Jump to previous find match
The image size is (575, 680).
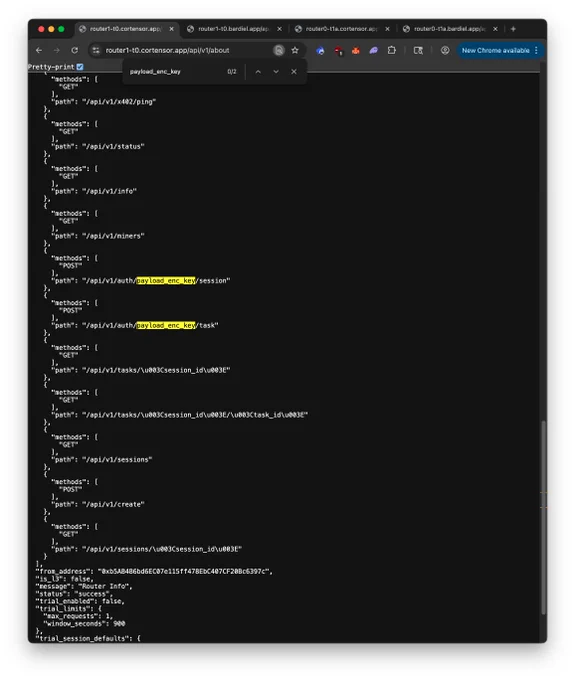point(258,72)
